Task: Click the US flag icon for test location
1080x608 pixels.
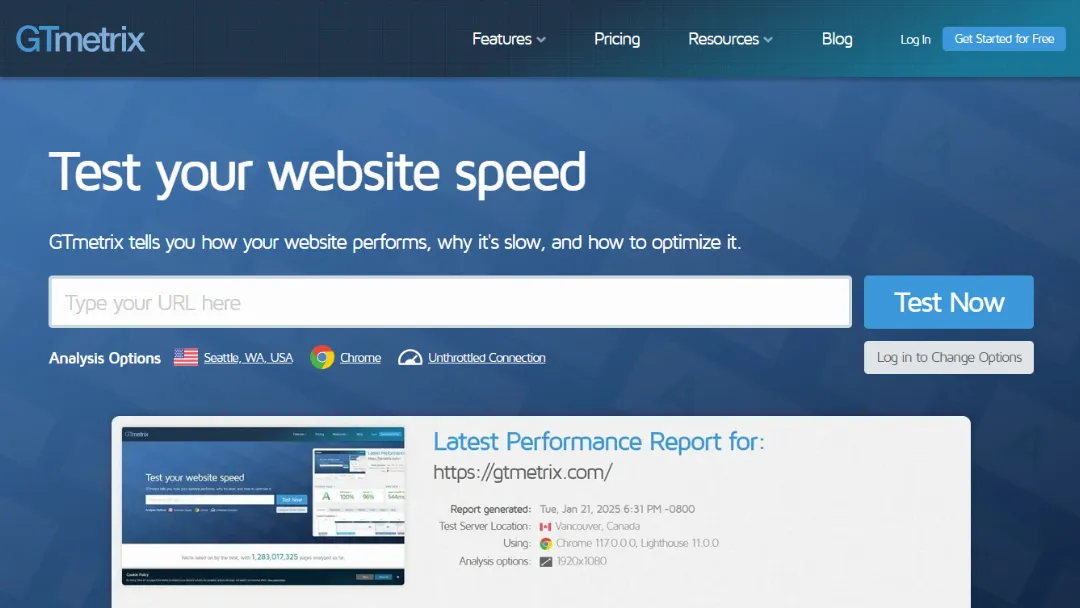Action: [x=185, y=357]
